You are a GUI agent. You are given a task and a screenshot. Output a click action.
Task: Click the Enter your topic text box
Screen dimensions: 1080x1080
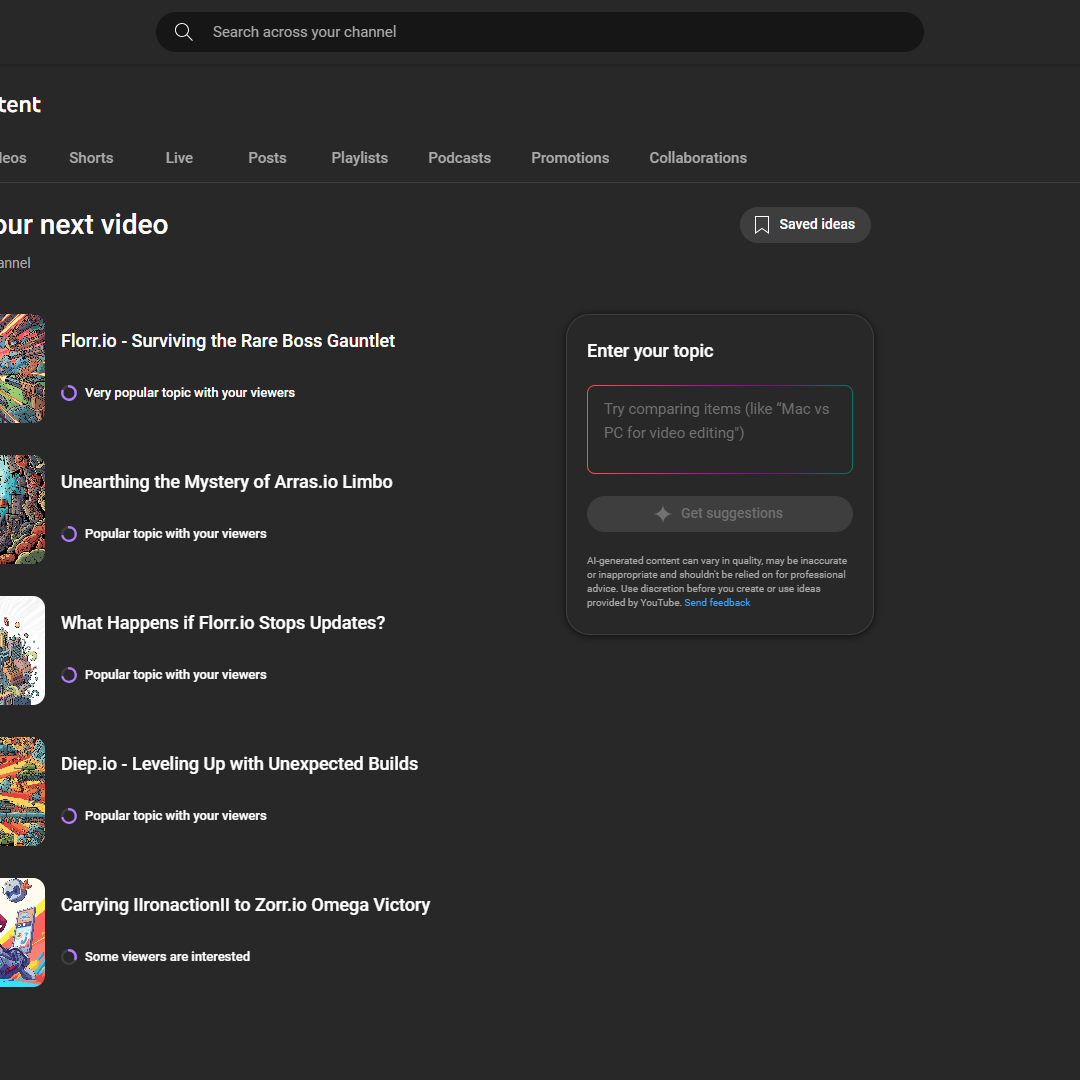[720, 430]
